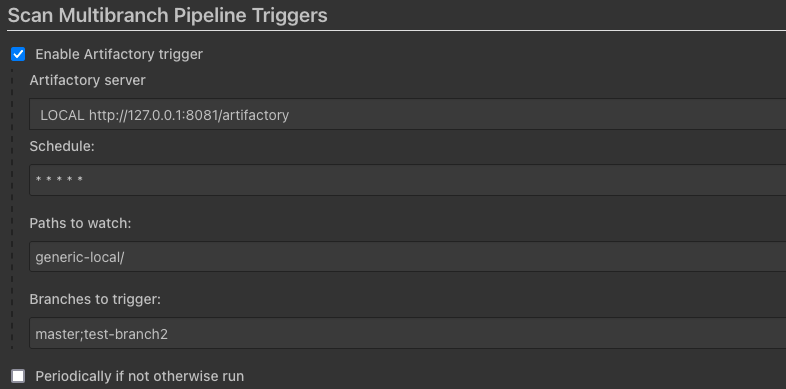Image resolution: width=786 pixels, height=389 pixels.
Task: Click the 'Scan Multibranch Pipeline Triggers' heading
Action: 167,16
